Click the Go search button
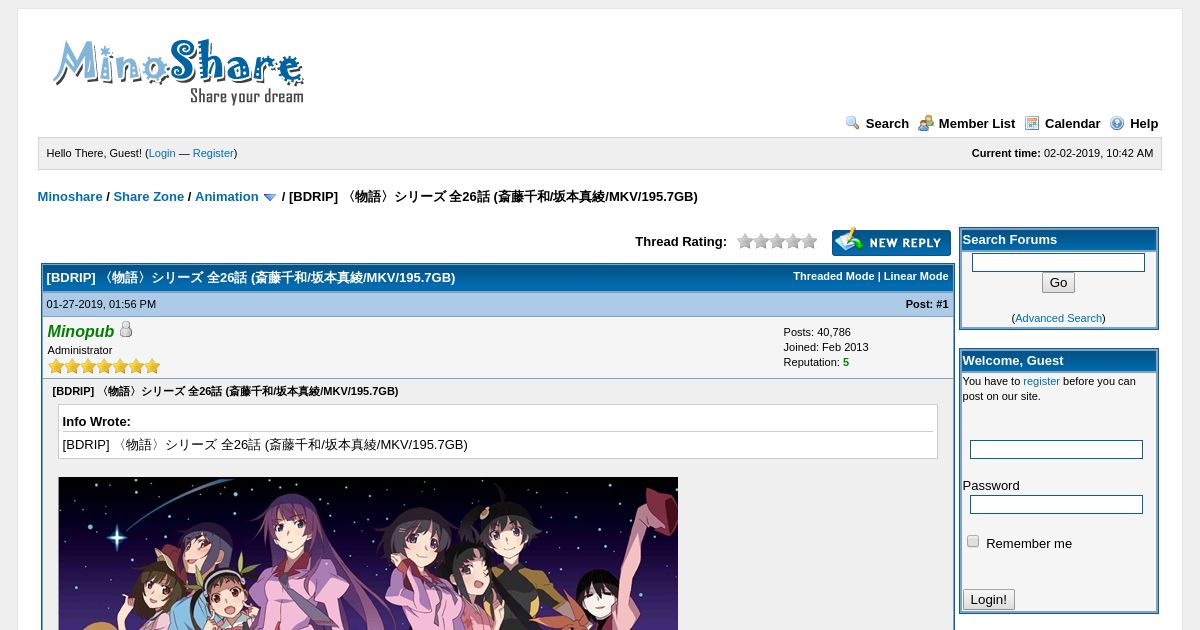This screenshot has height=630, width=1200. pos(1058,283)
